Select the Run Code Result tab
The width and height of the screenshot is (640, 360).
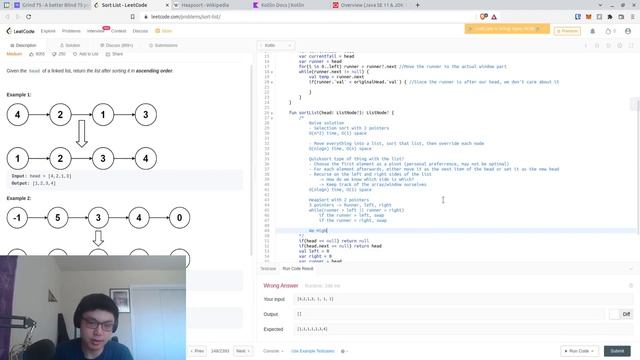pyautogui.click(x=298, y=269)
